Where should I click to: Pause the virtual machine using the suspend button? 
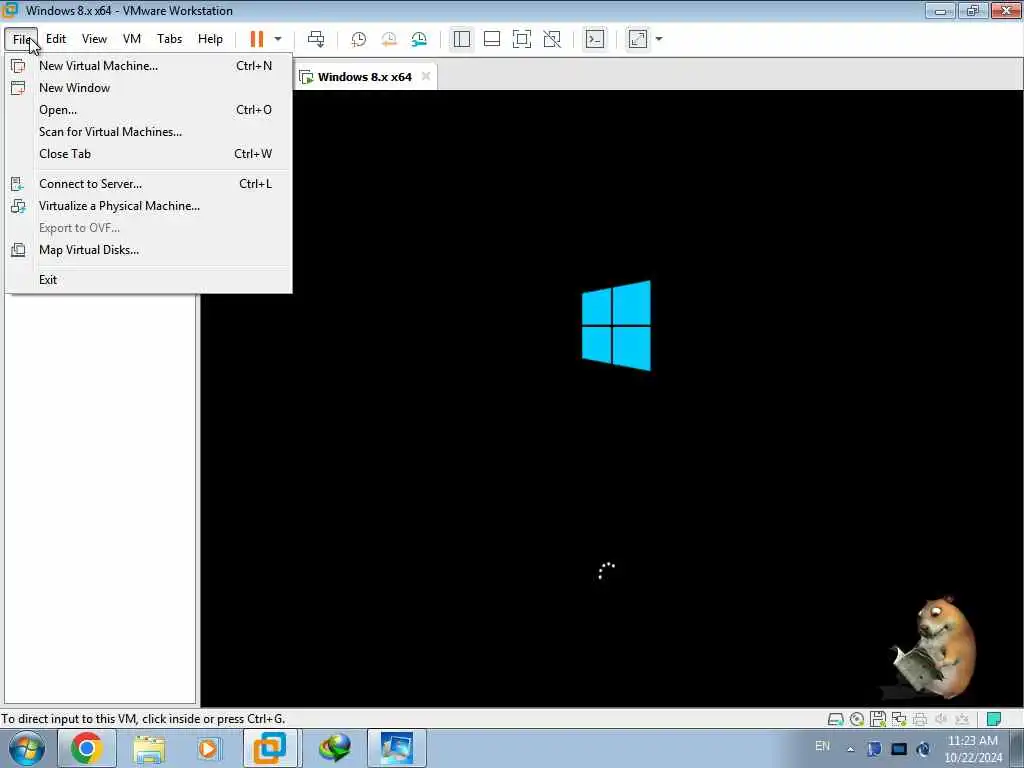(257, 39)
